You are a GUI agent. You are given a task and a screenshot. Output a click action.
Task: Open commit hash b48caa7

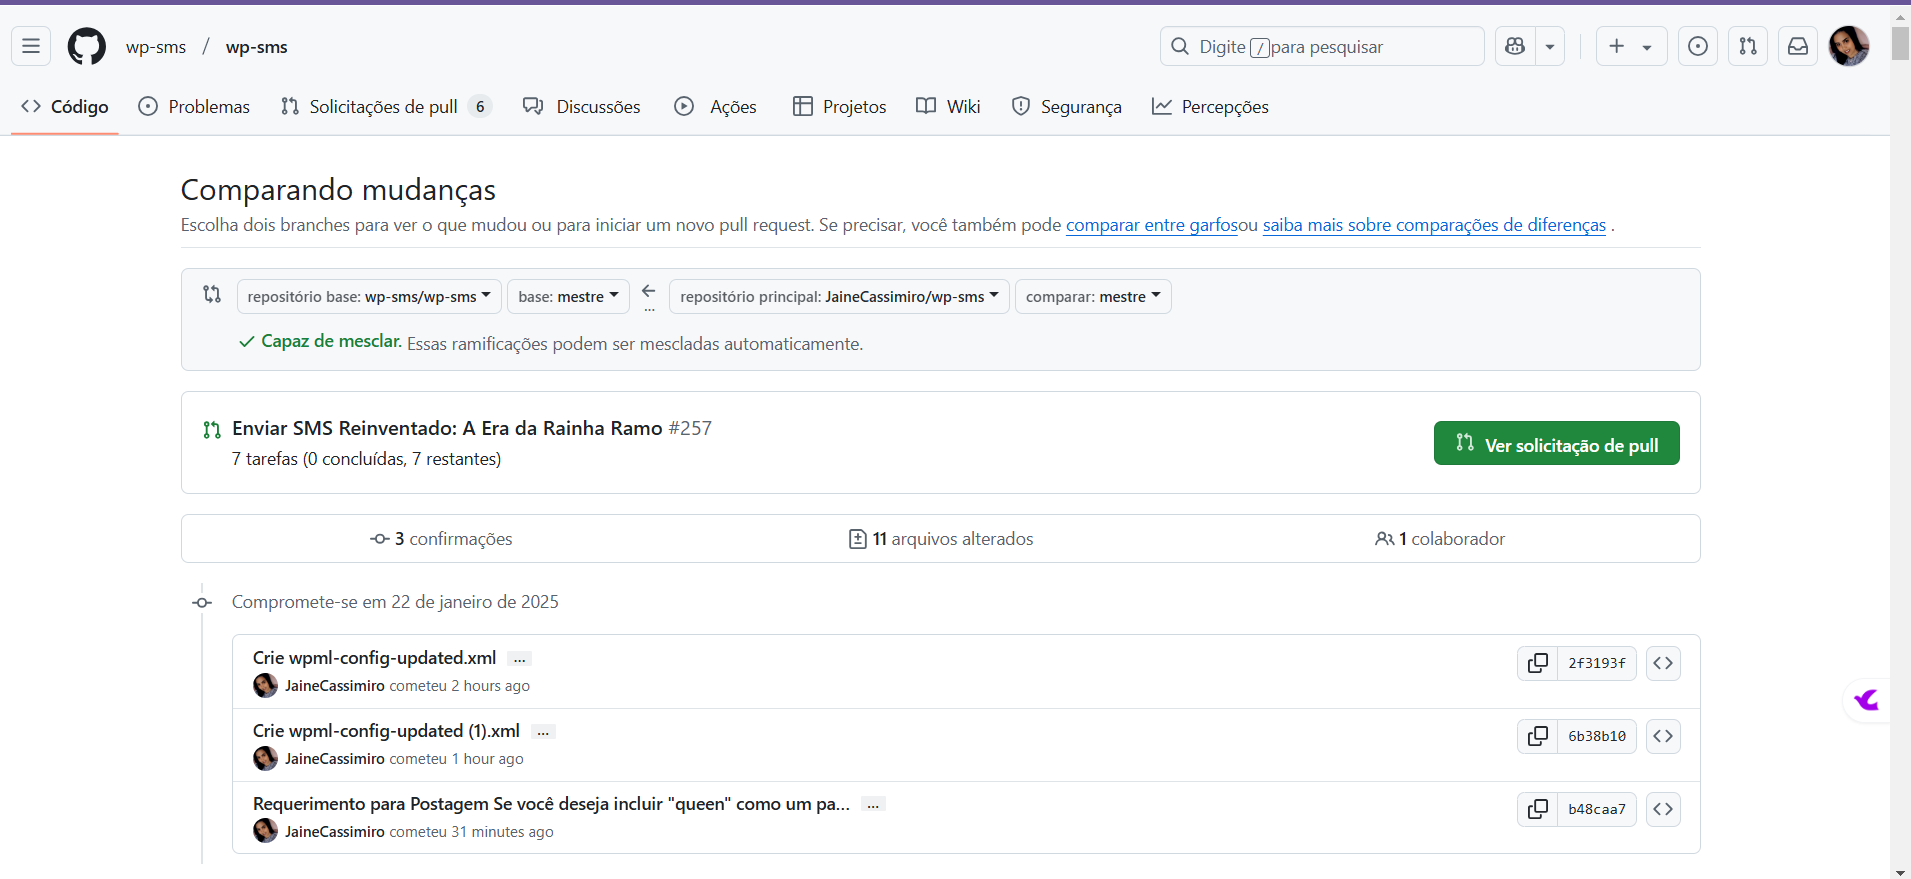pyautogui.click(x=1597, y=809)
